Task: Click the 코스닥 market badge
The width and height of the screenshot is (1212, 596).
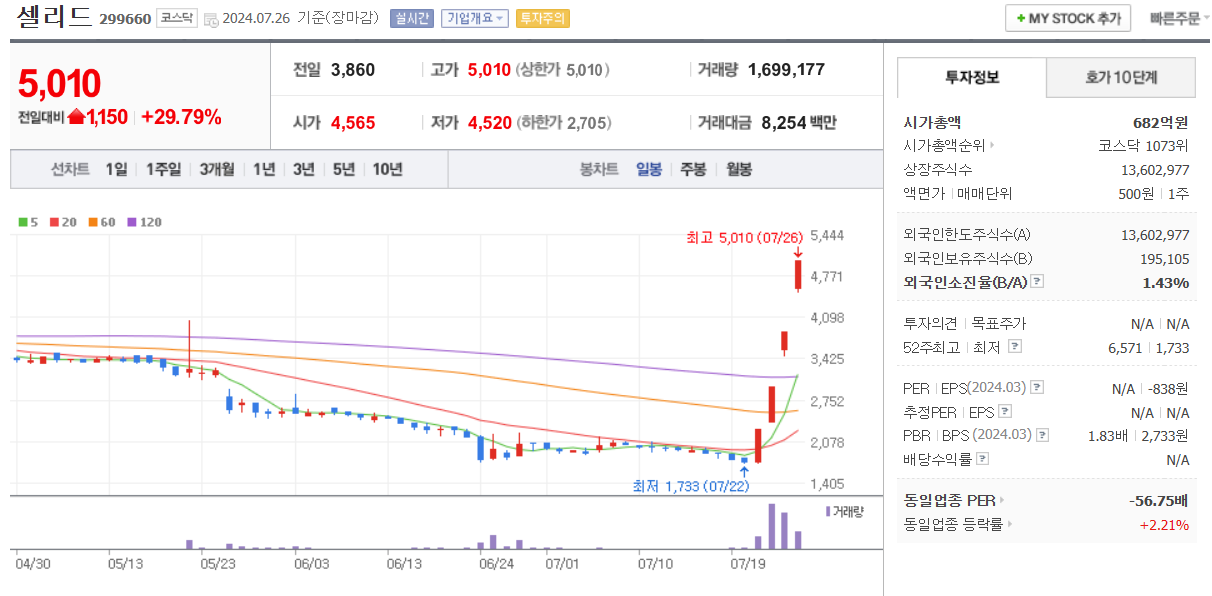Action: pos(178,18)
